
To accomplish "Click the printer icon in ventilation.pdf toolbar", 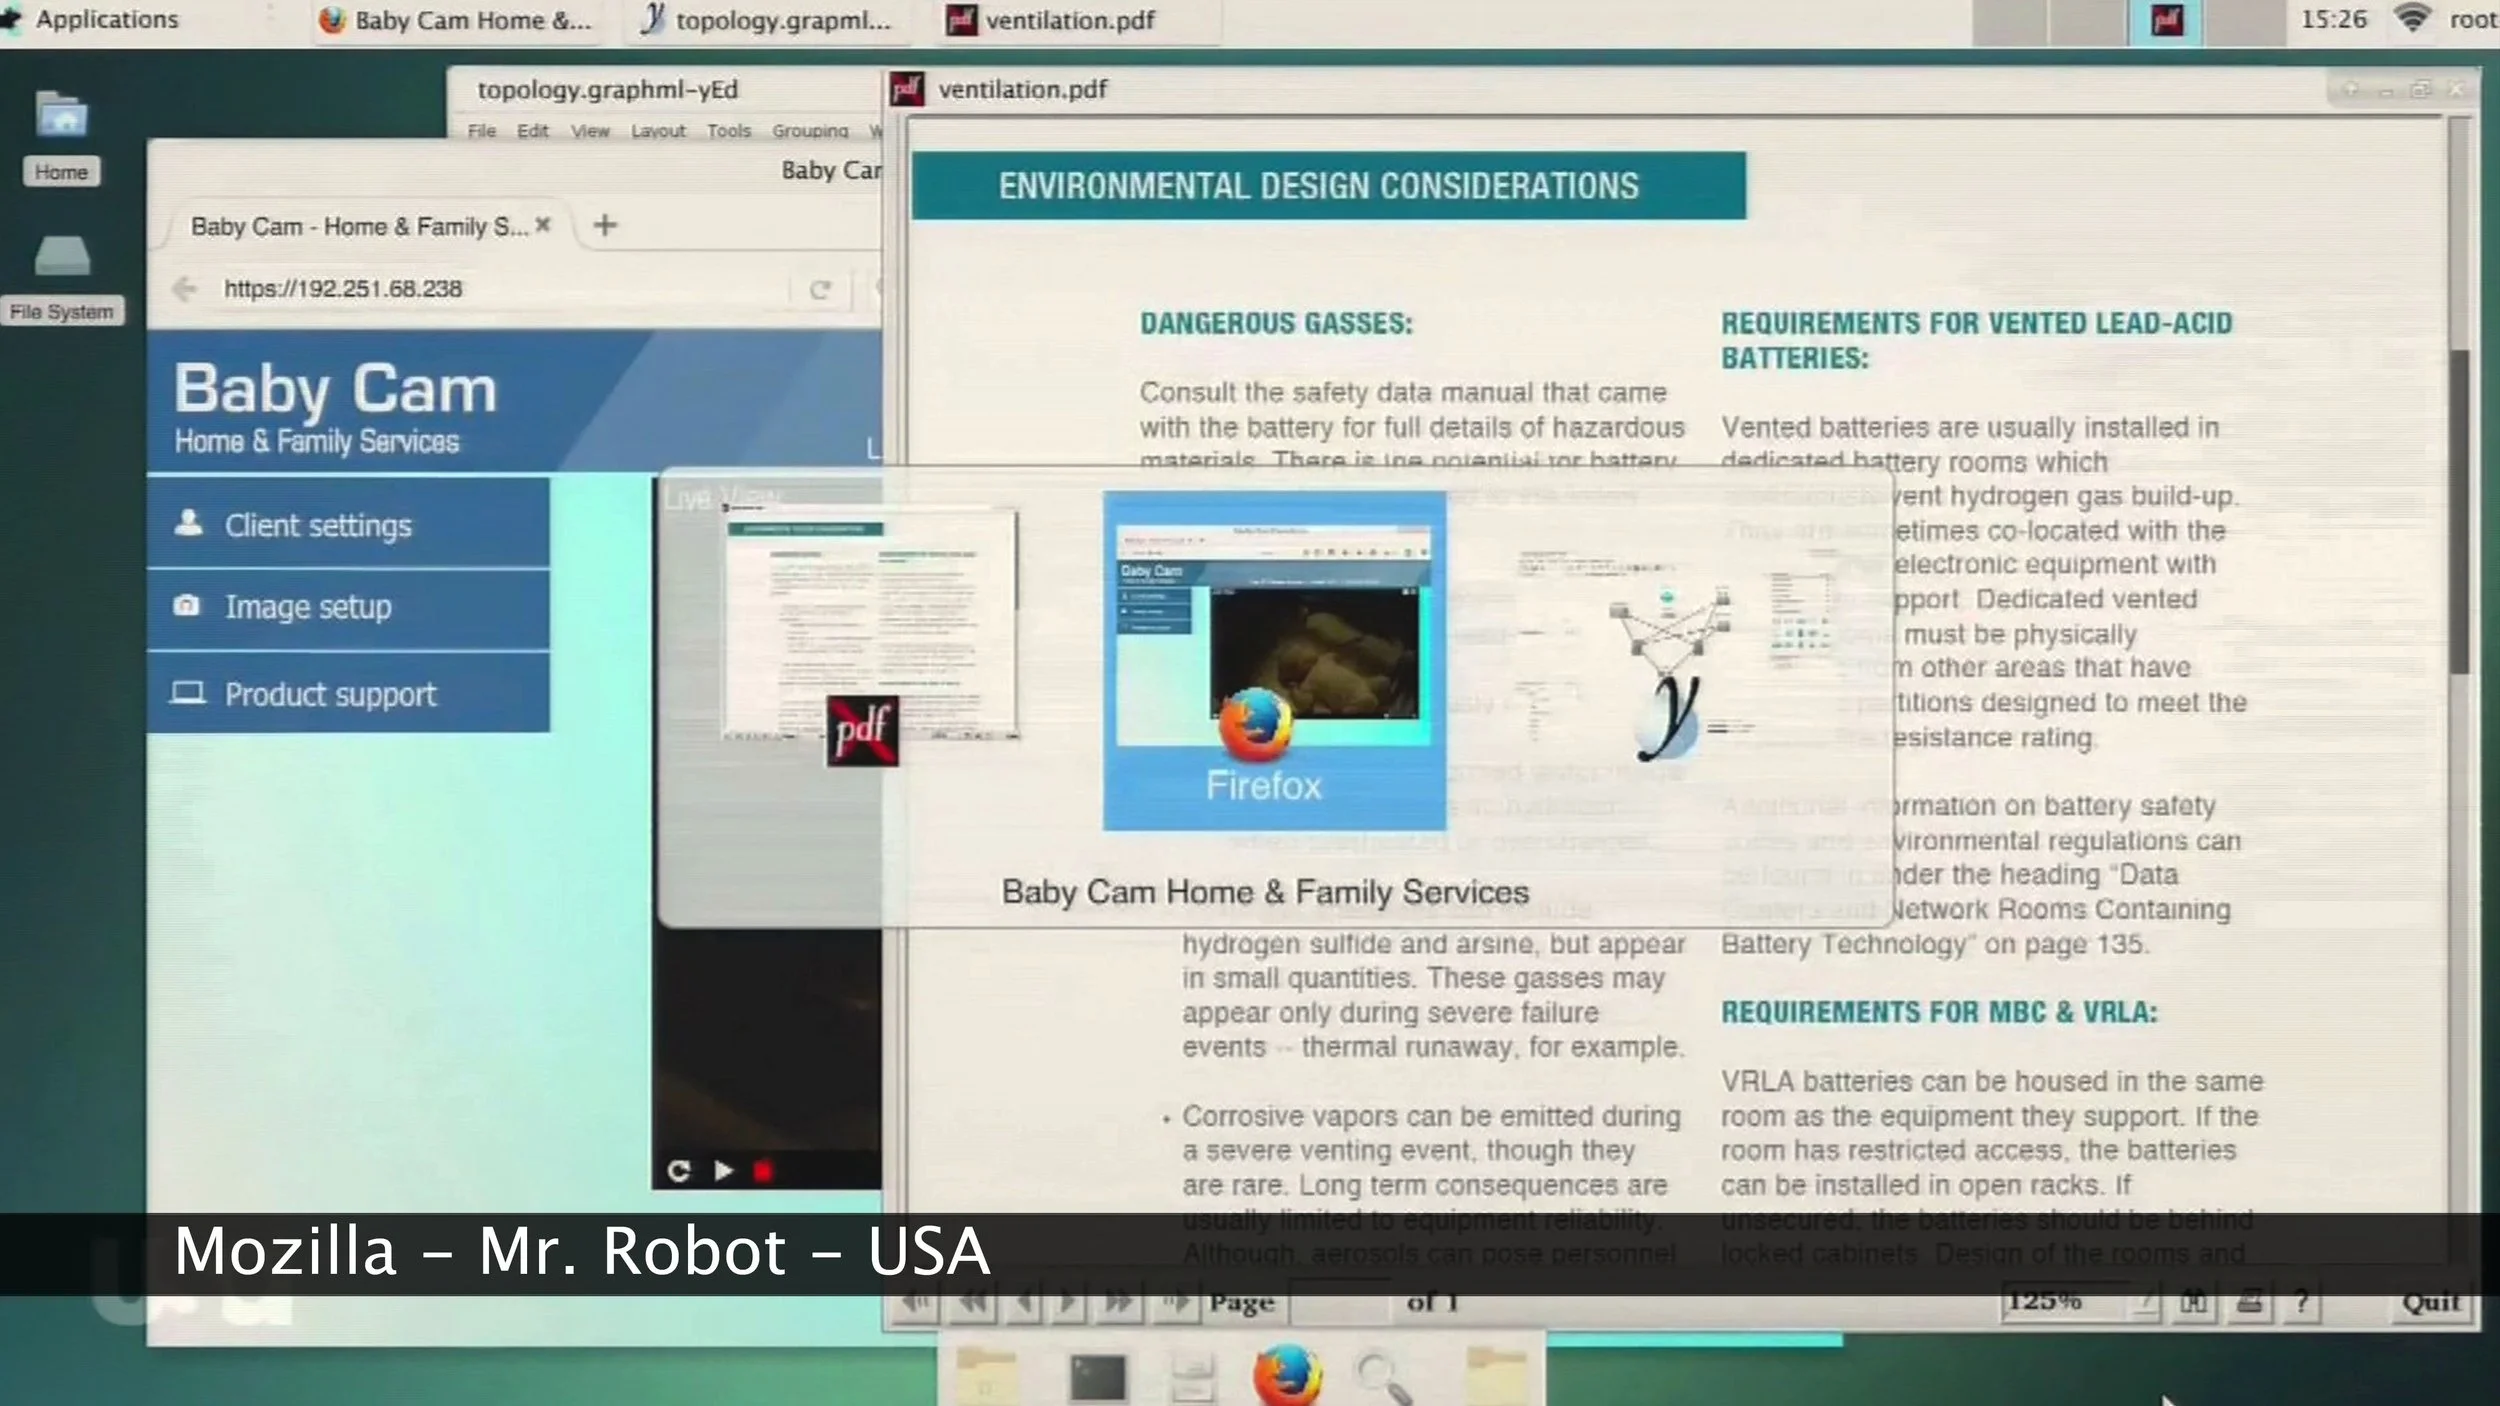I will coord(2250,1300).
